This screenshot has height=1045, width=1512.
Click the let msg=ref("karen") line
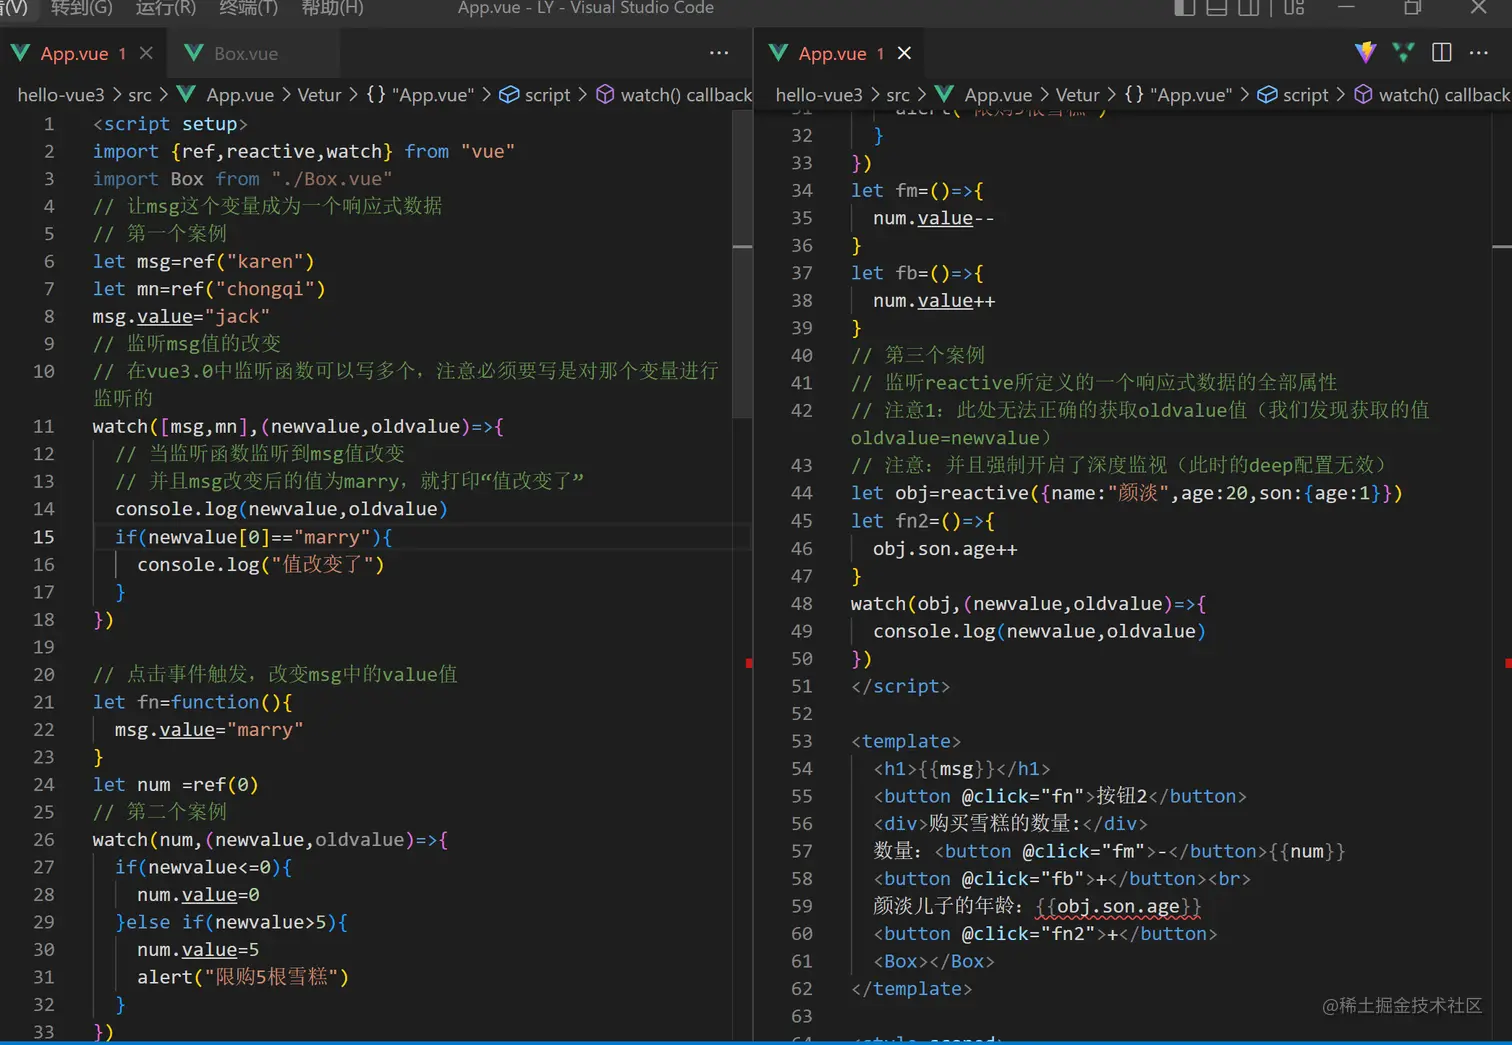pyautogui.click(x=203, y=262)
